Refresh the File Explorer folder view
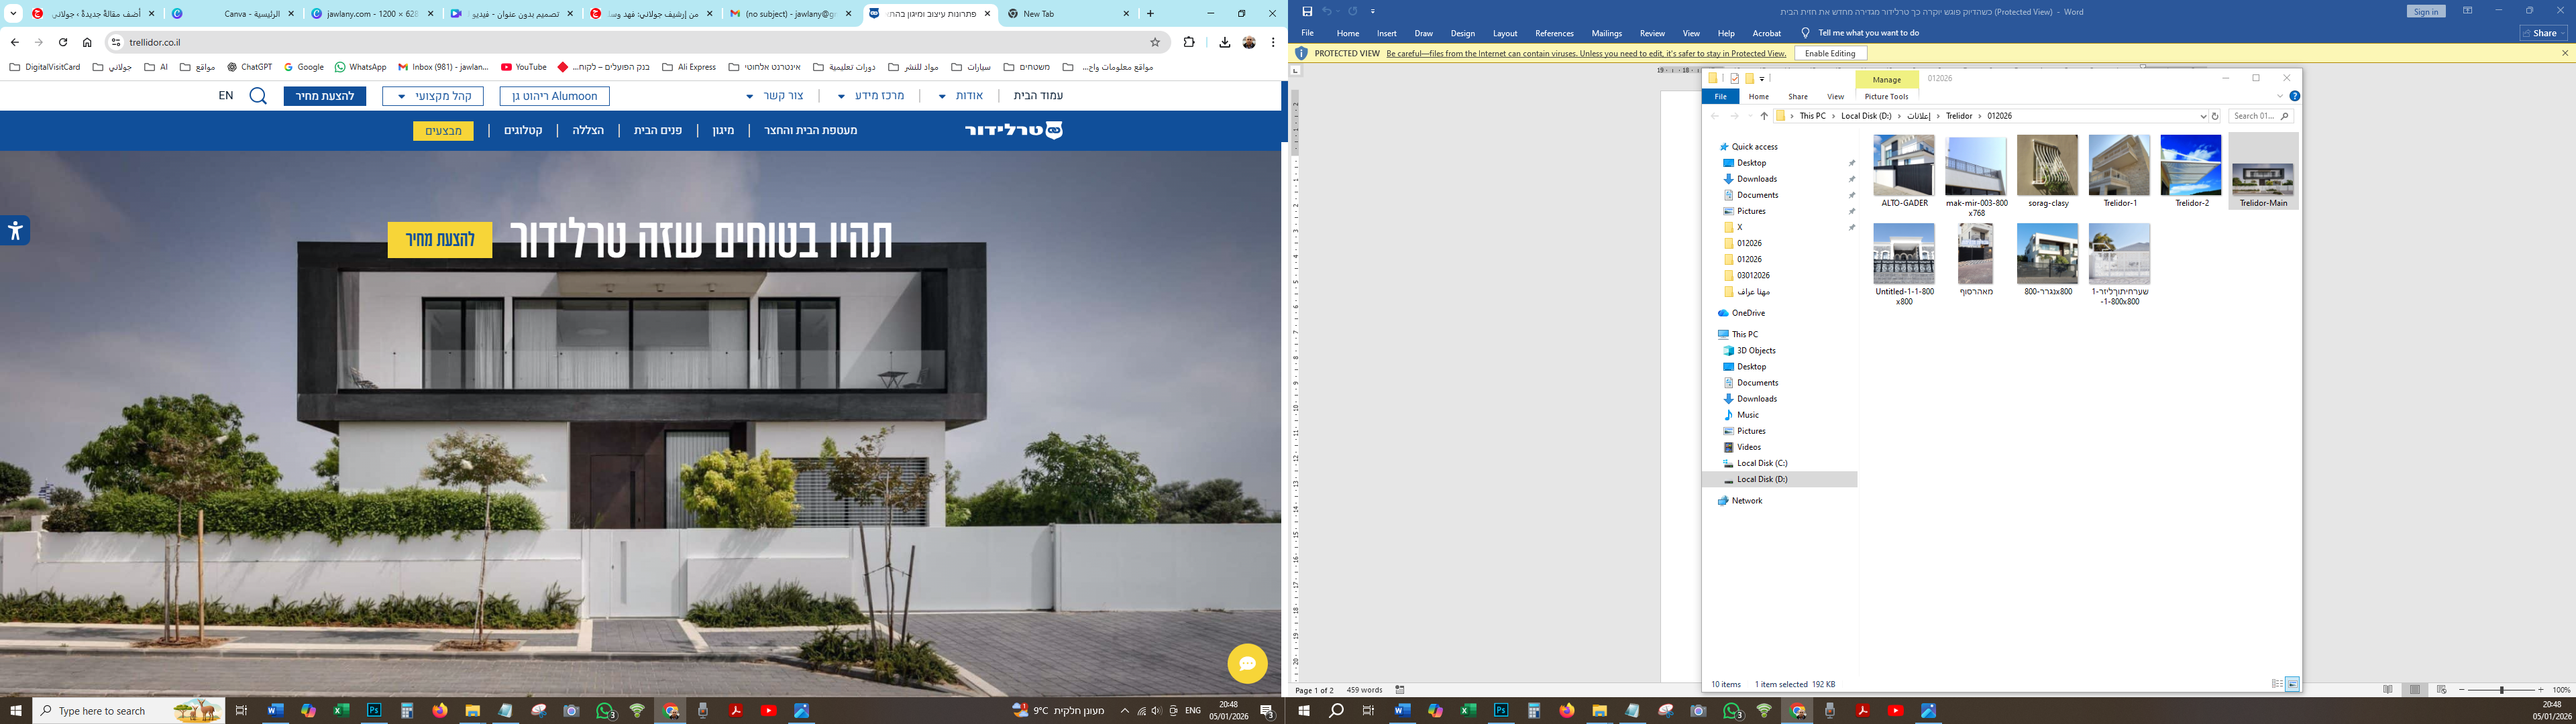 click(2215, 116)
